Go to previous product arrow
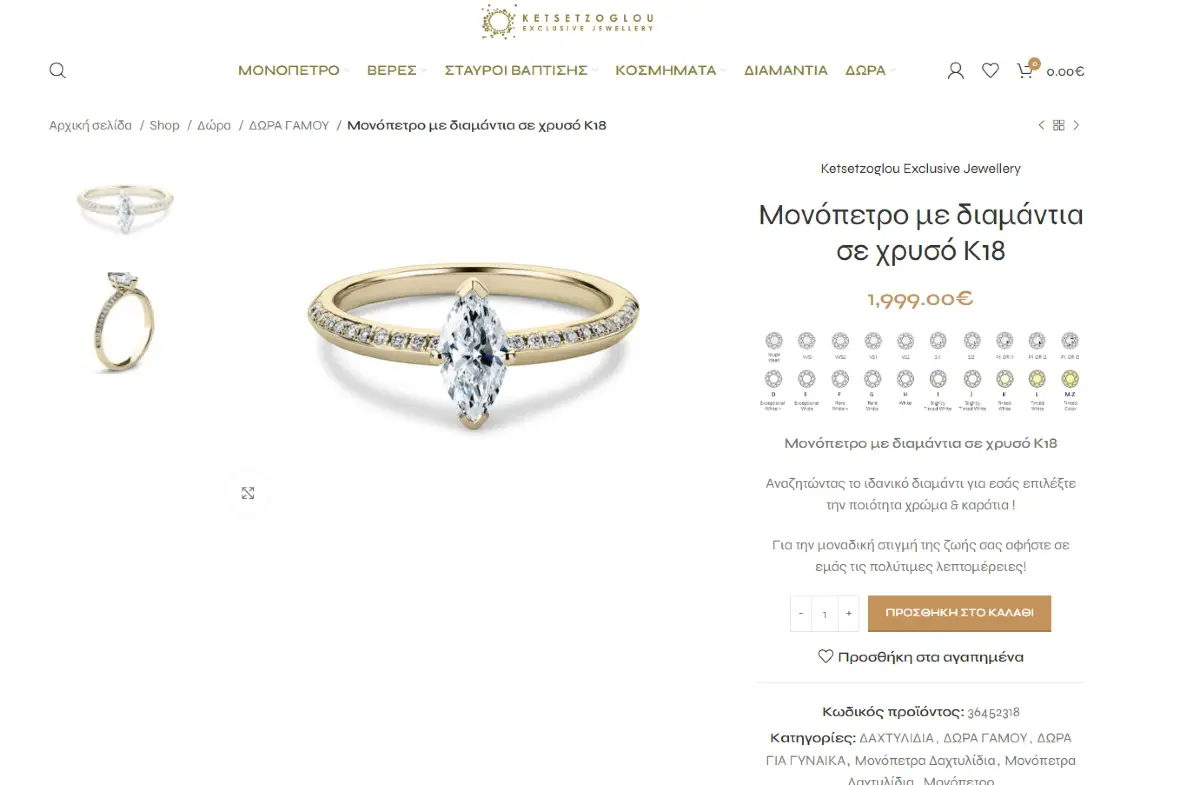The image size is (1200, 785). (1041, 125)
